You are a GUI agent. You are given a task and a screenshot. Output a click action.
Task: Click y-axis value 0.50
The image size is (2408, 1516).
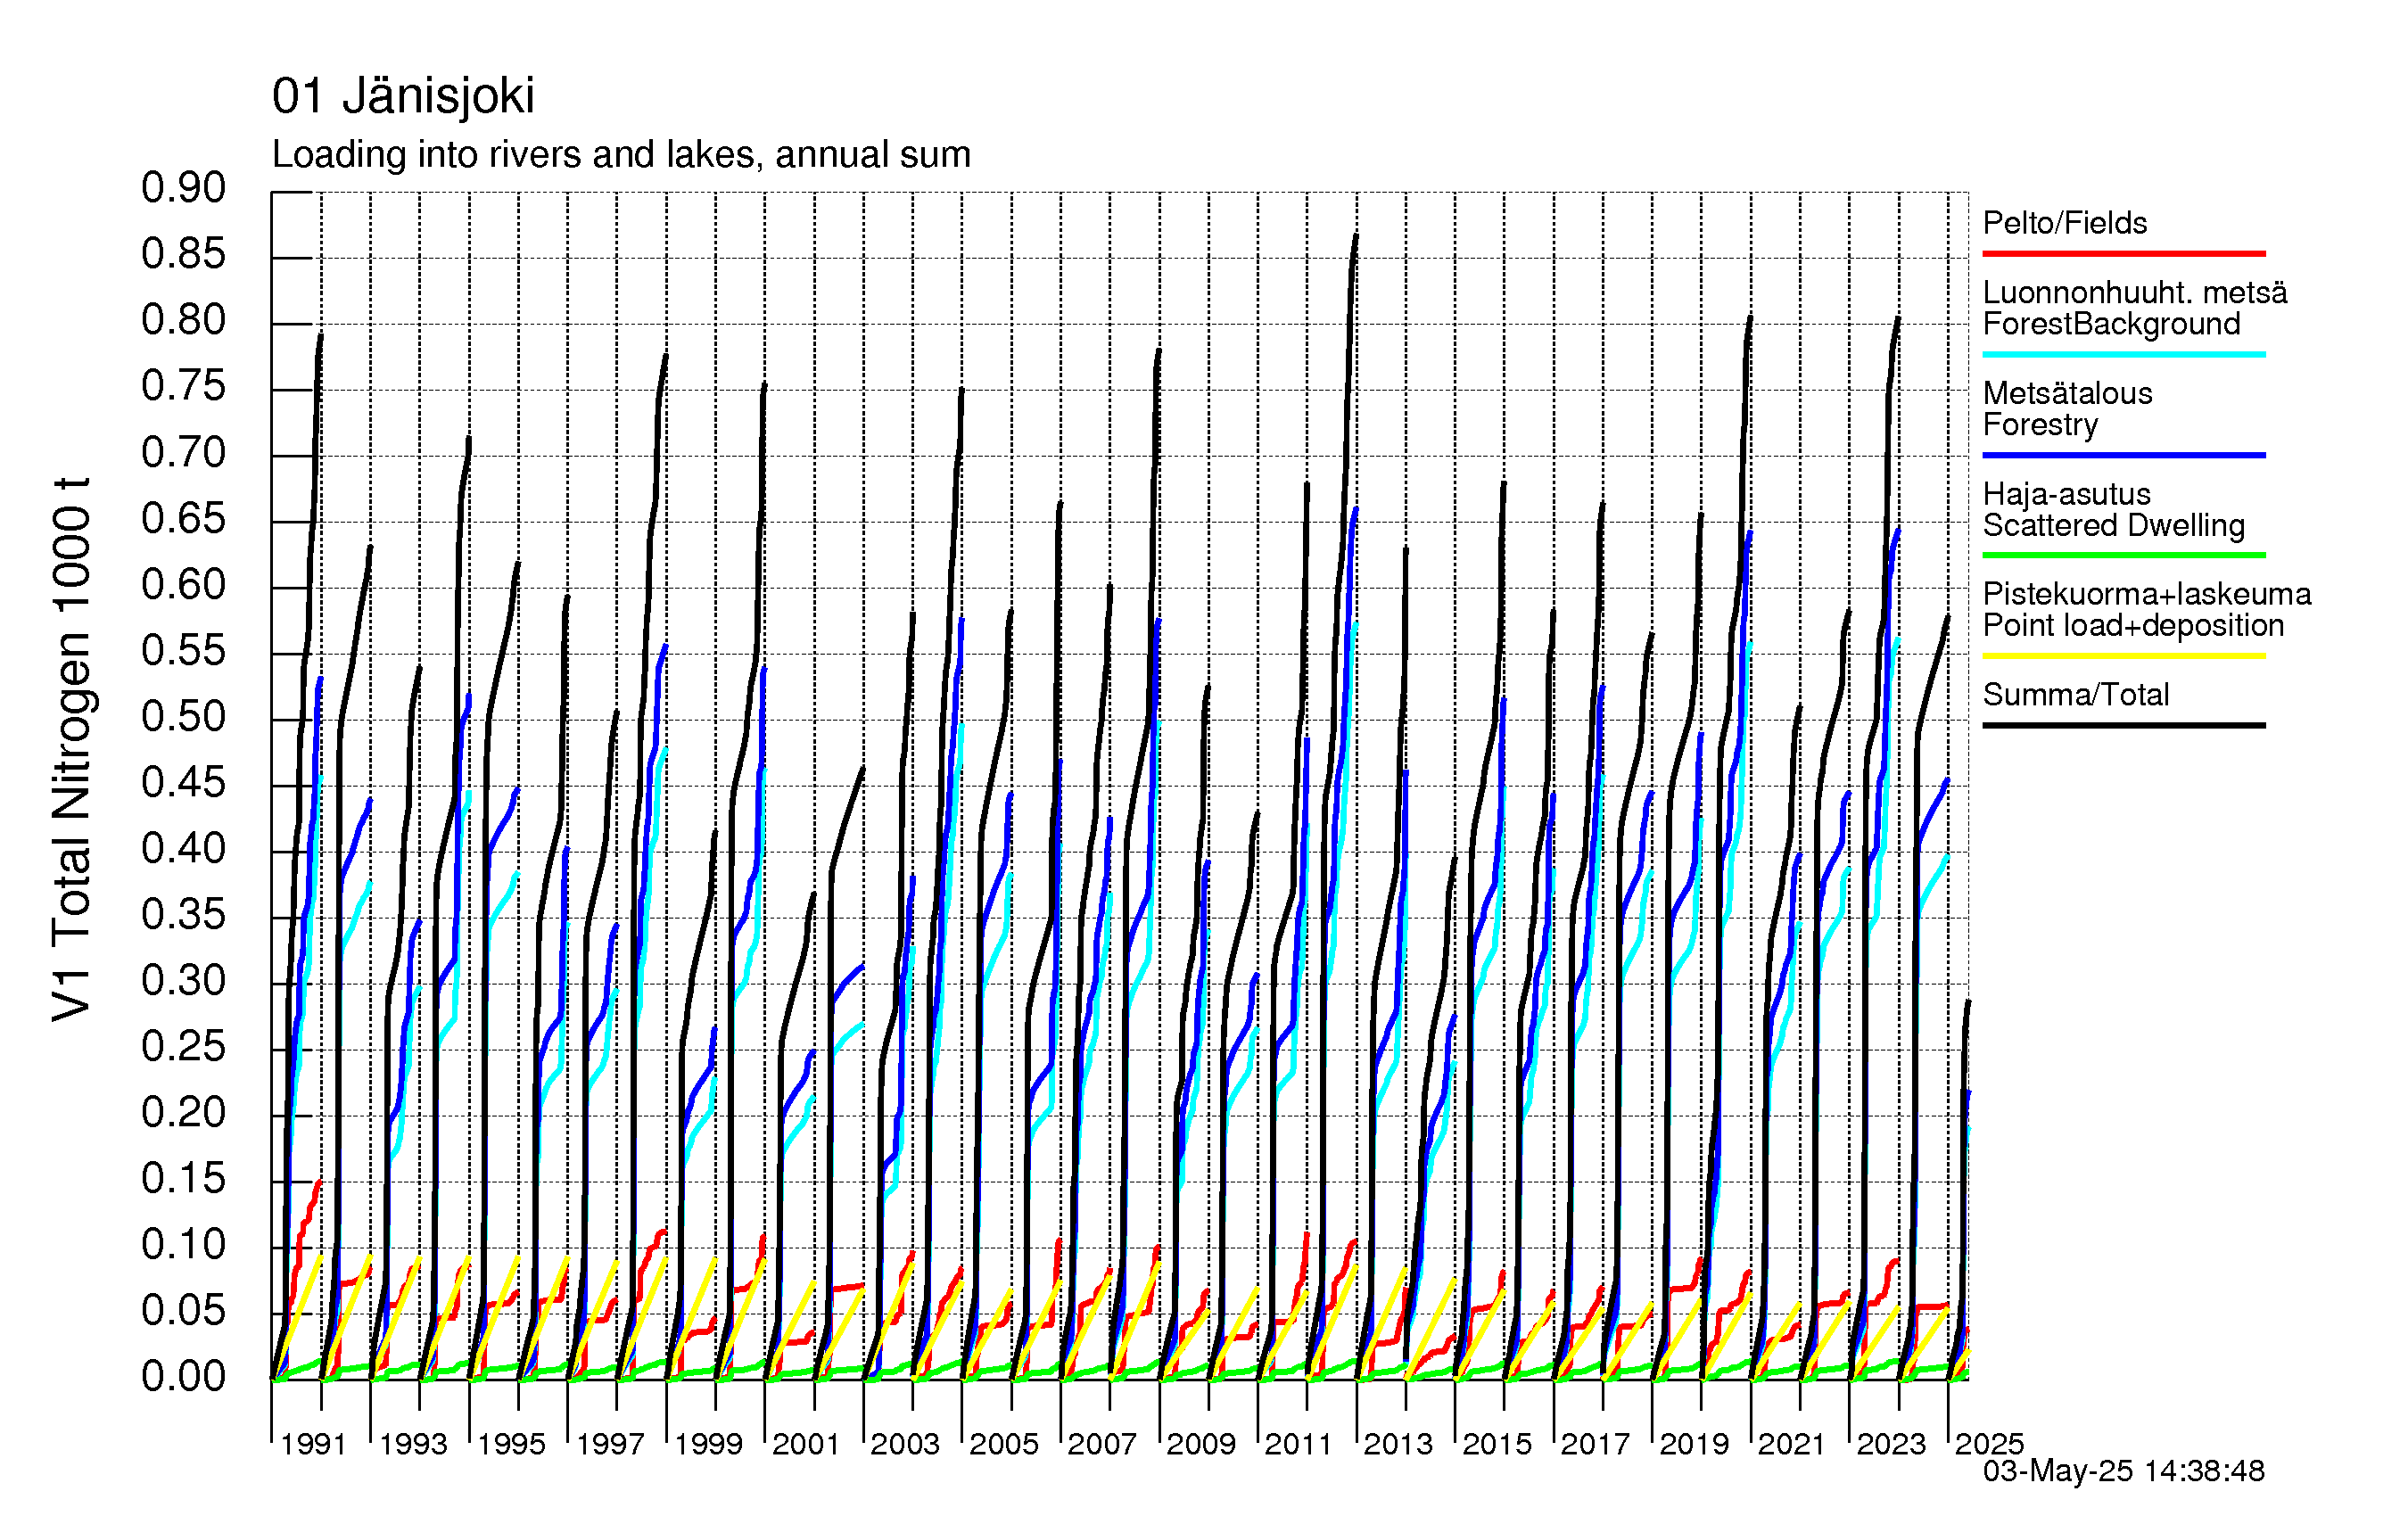click(184, 717)
